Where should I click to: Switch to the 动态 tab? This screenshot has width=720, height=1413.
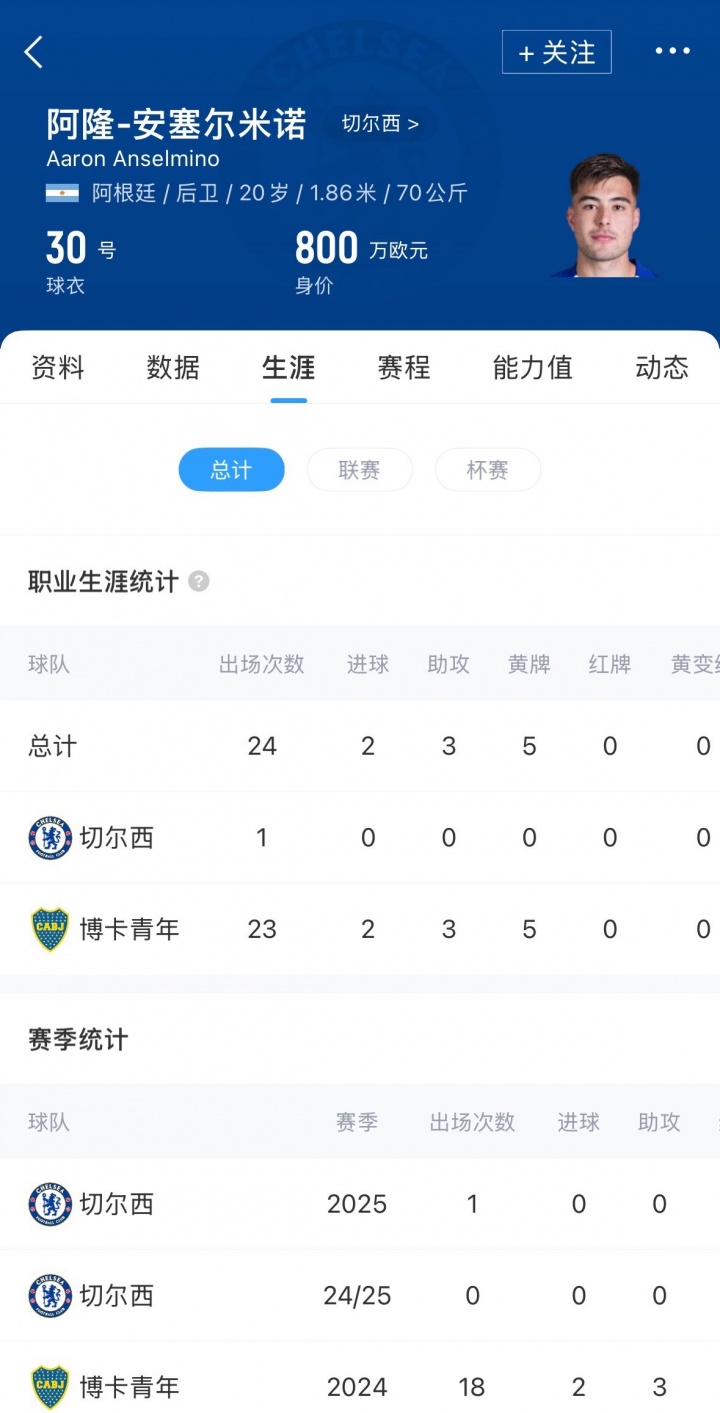pos(662,367)
